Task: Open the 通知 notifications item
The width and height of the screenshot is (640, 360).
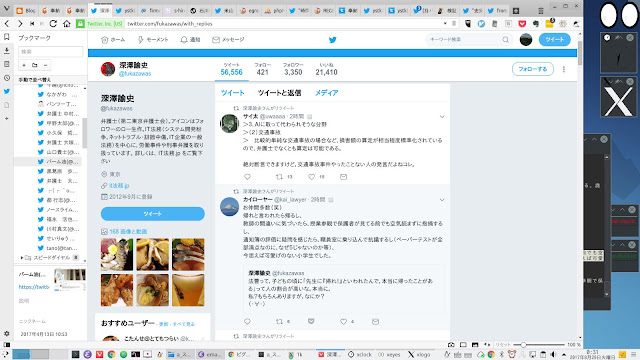Action: (190, 40)
